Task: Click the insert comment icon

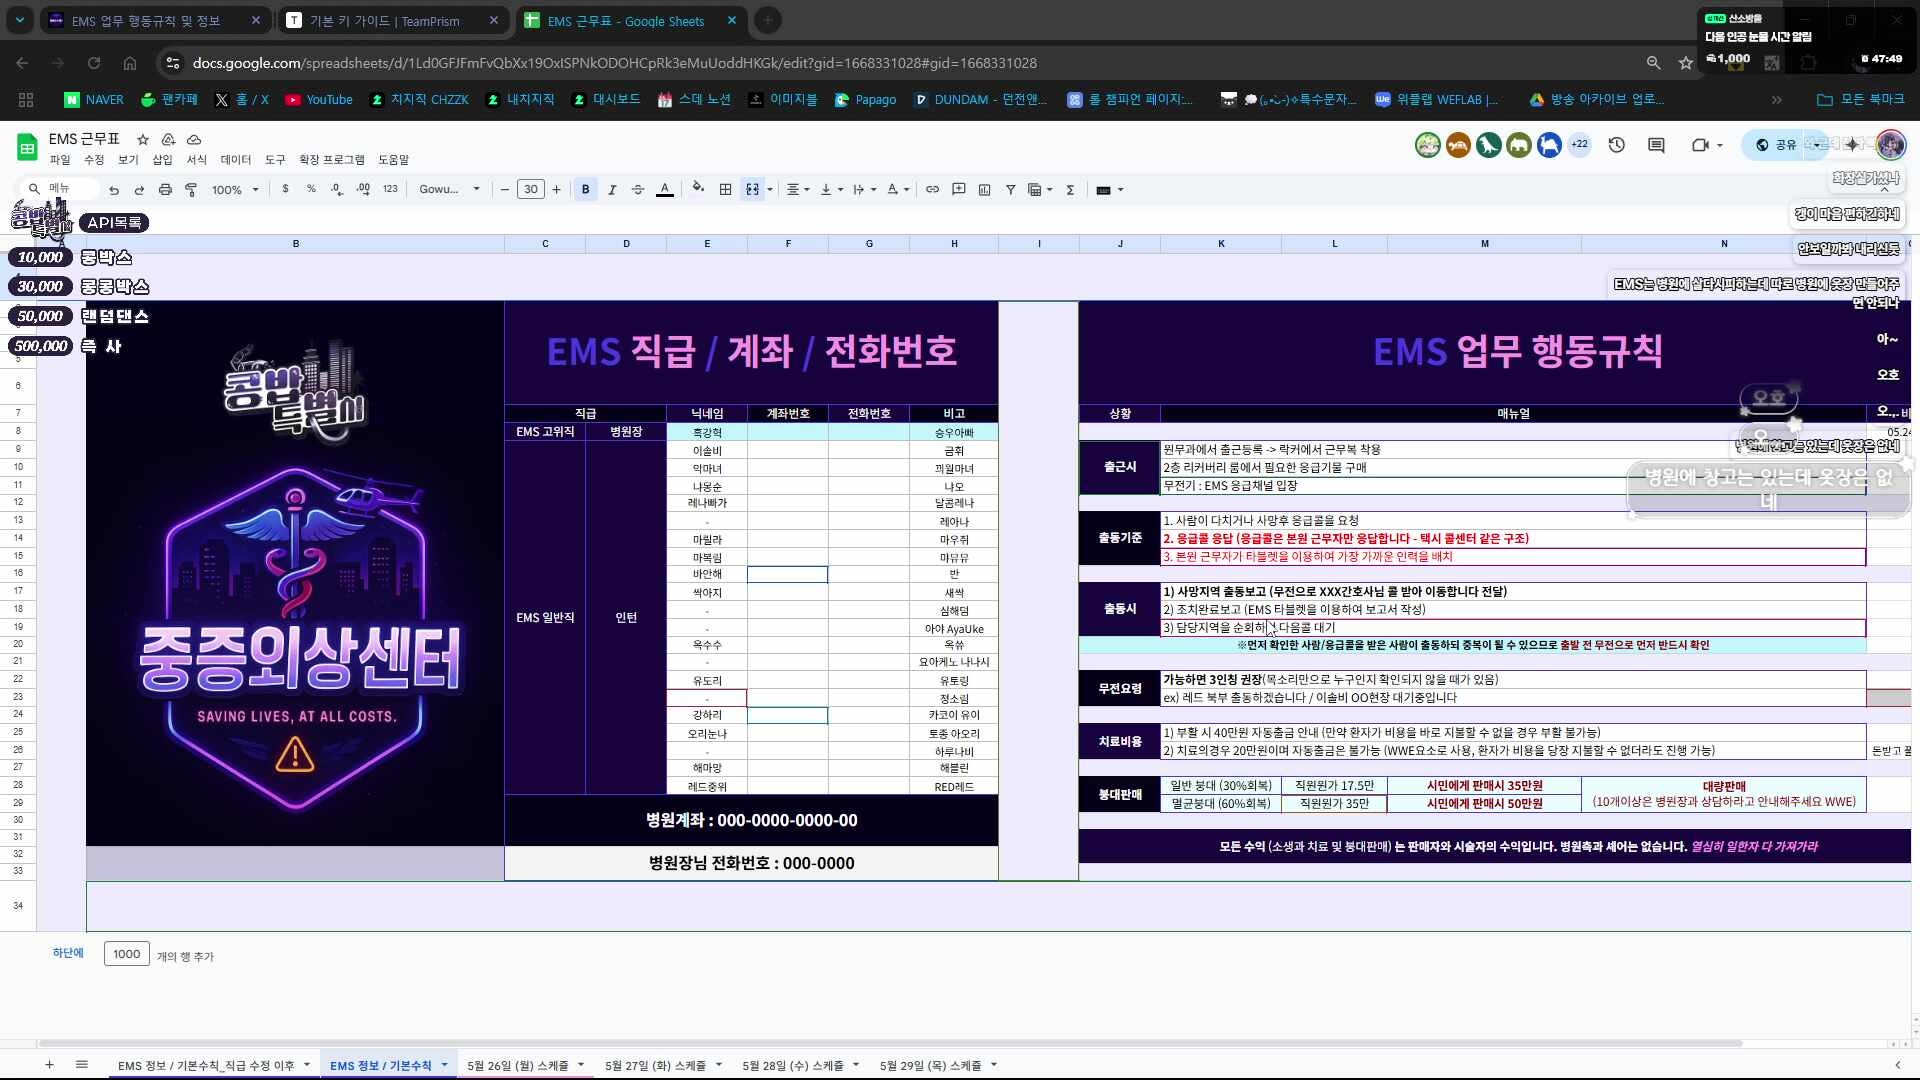Action: point(958,189)
